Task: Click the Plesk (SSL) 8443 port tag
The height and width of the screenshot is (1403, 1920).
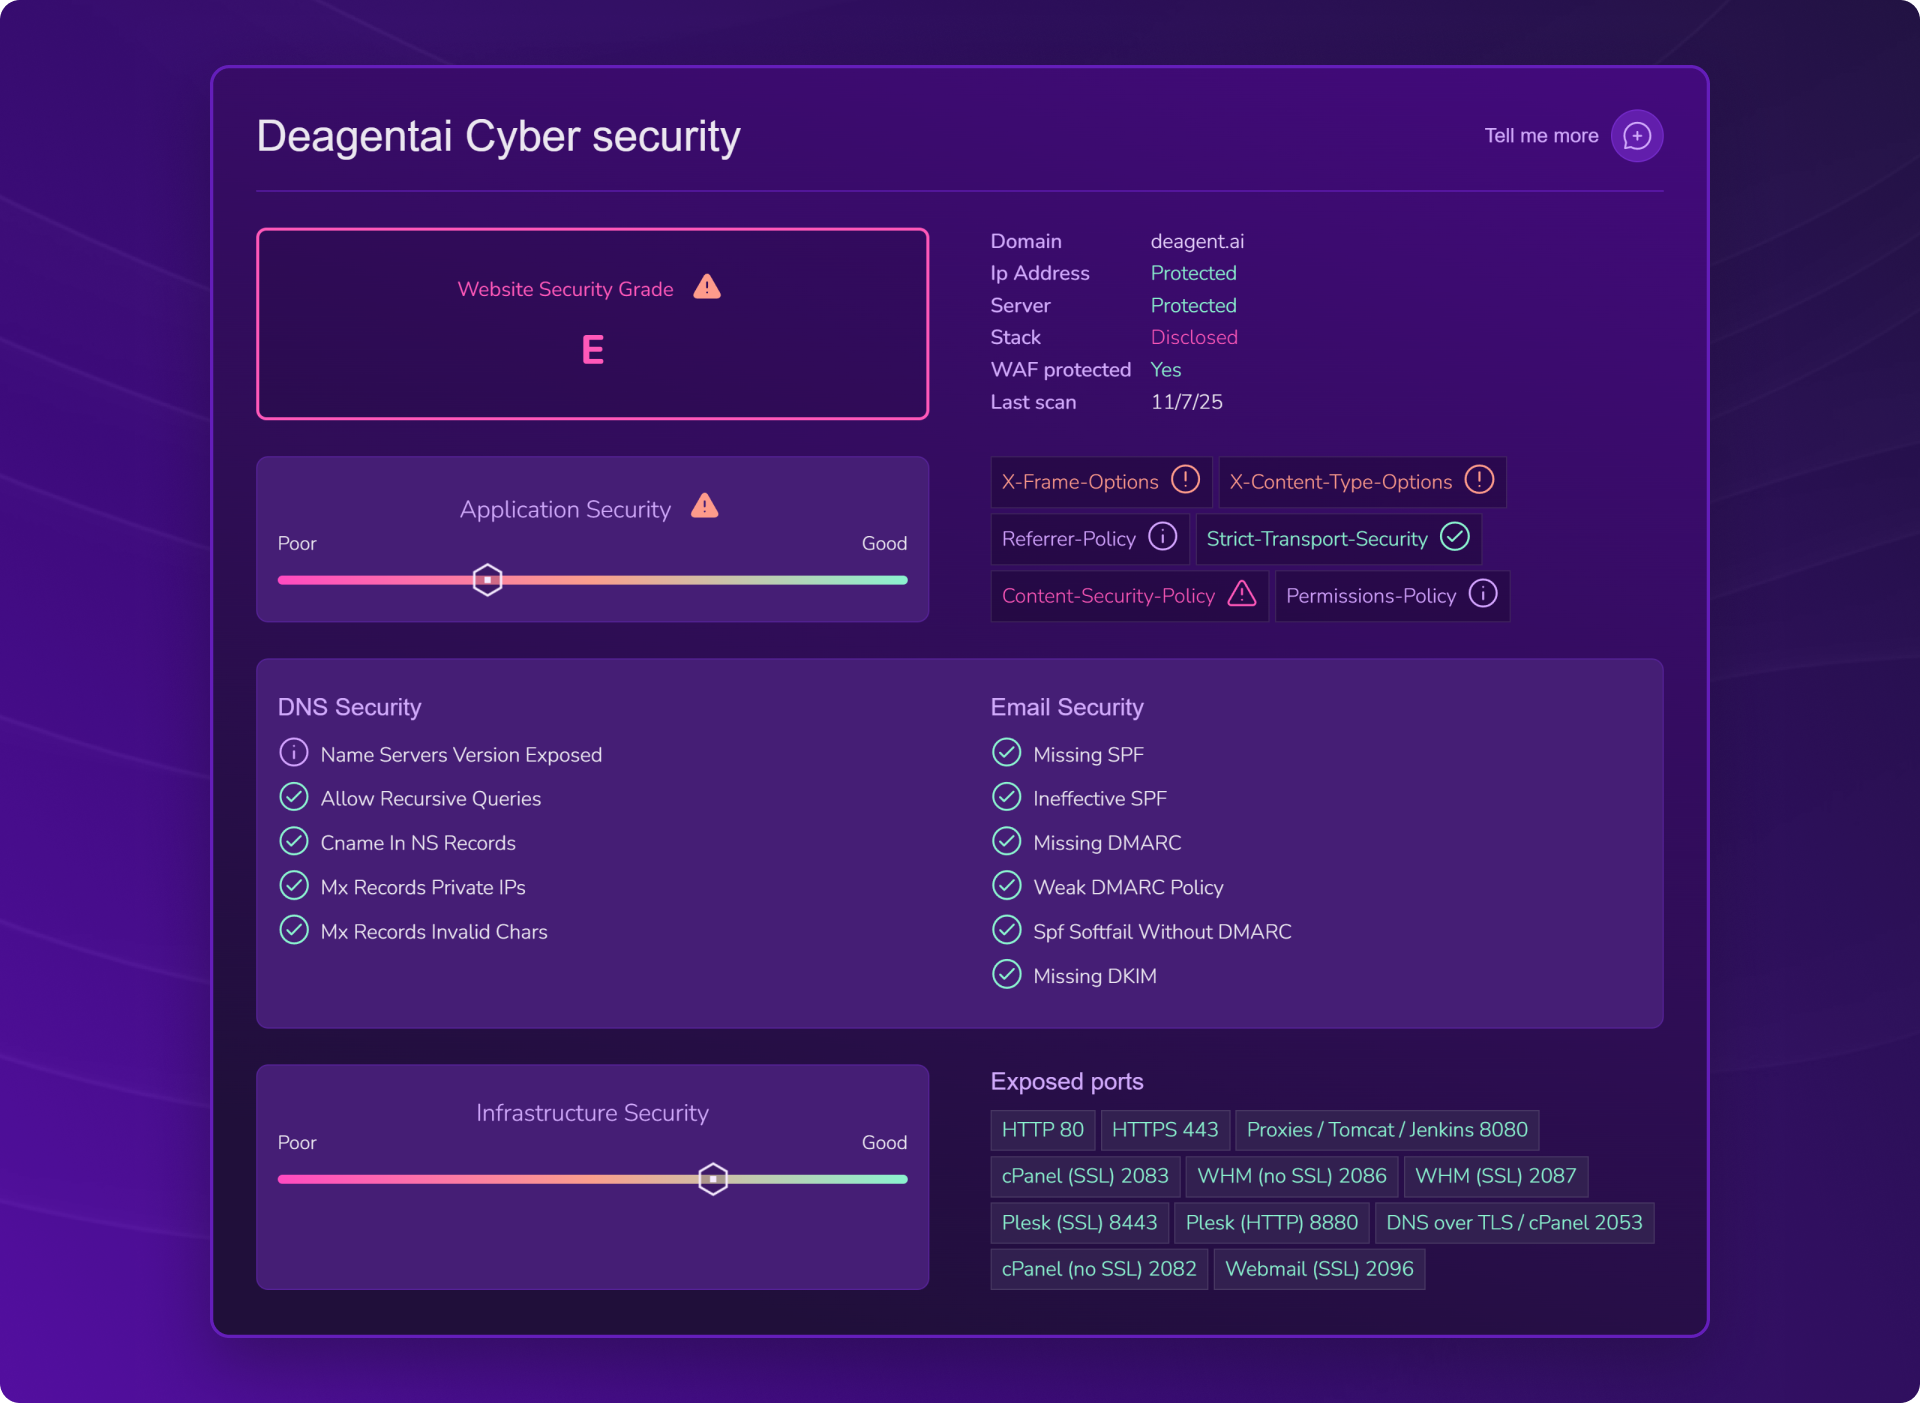Action: (x=1079, y=1223)
